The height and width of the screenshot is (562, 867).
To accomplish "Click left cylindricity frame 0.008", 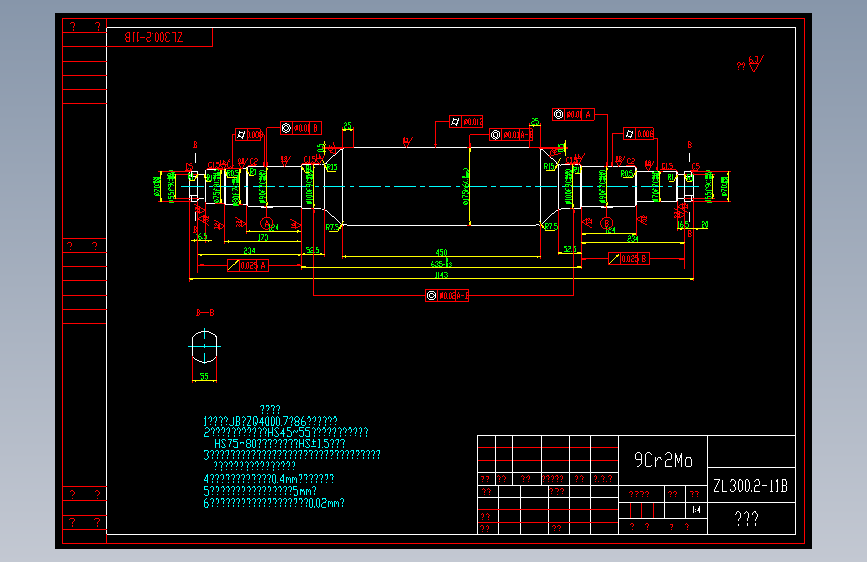I will coord(249,134).
